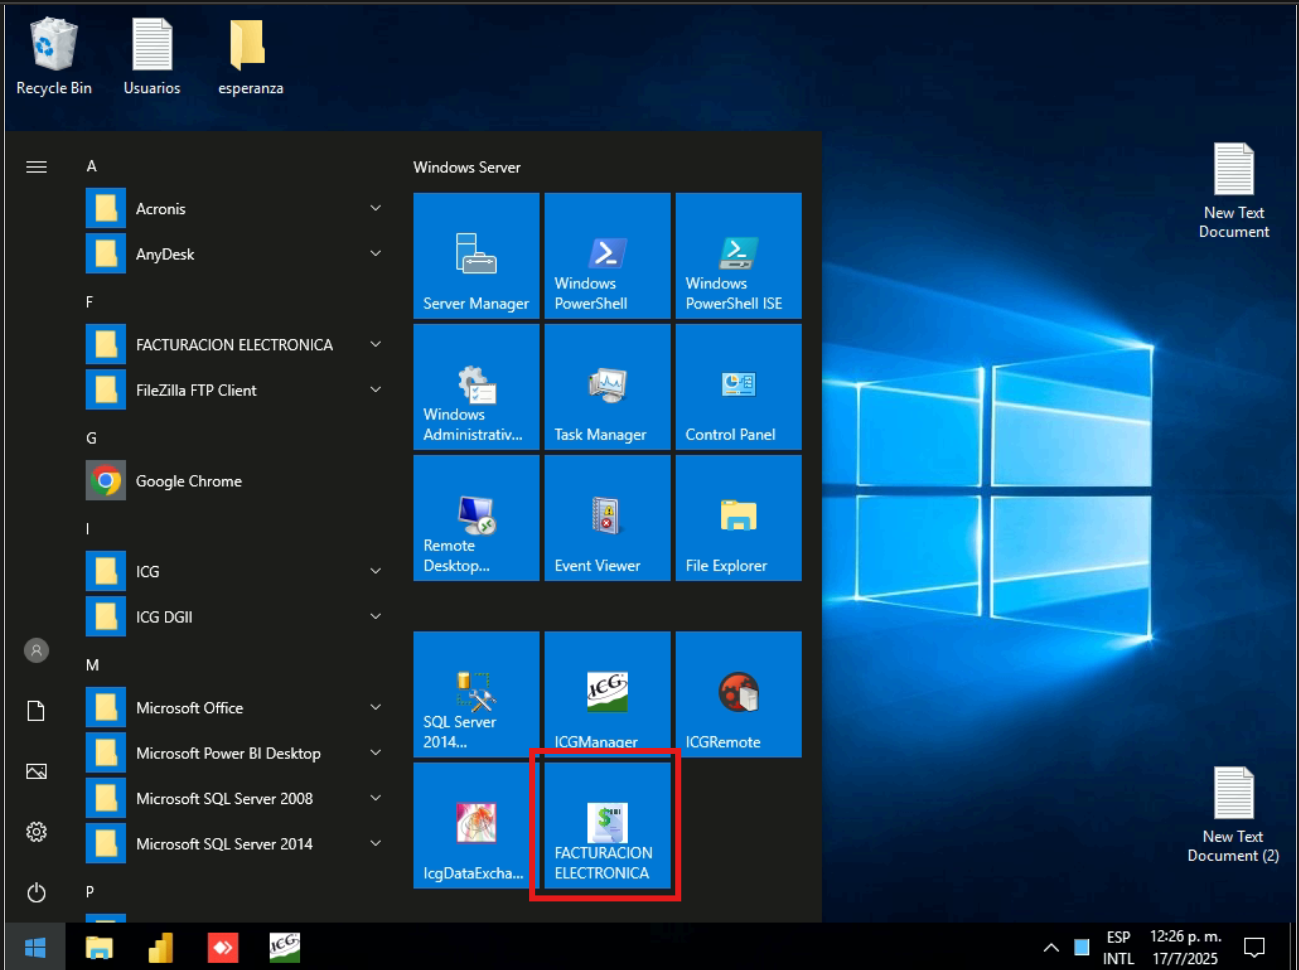Viewport: 1299px width, 970px height.
Task: Open the notification Action Center
Action: click(x=1254, y=947)
